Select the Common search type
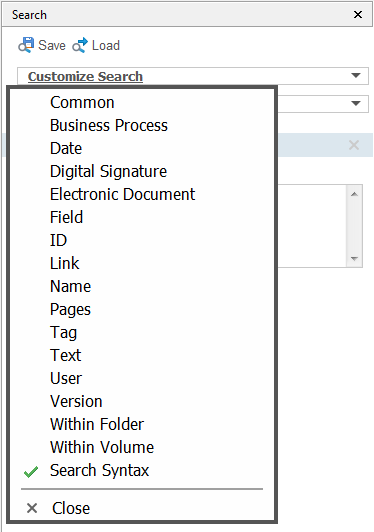The image size is (374, 532). 82,102
